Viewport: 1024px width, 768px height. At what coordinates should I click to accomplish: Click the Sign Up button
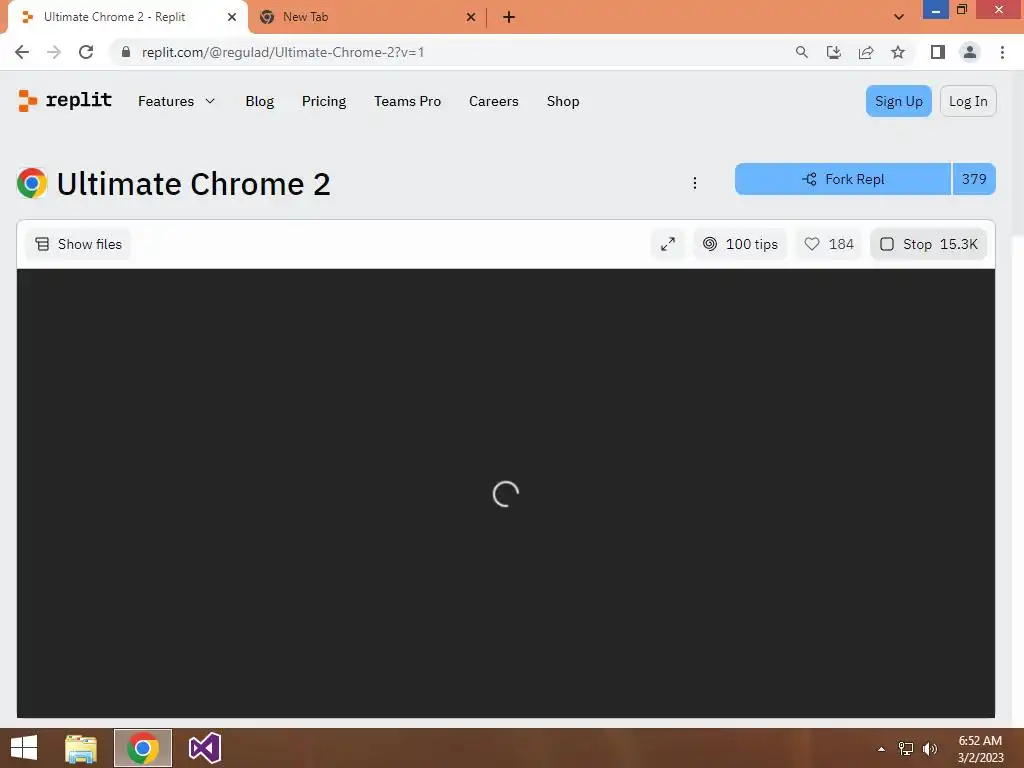[x=899, y=101]
